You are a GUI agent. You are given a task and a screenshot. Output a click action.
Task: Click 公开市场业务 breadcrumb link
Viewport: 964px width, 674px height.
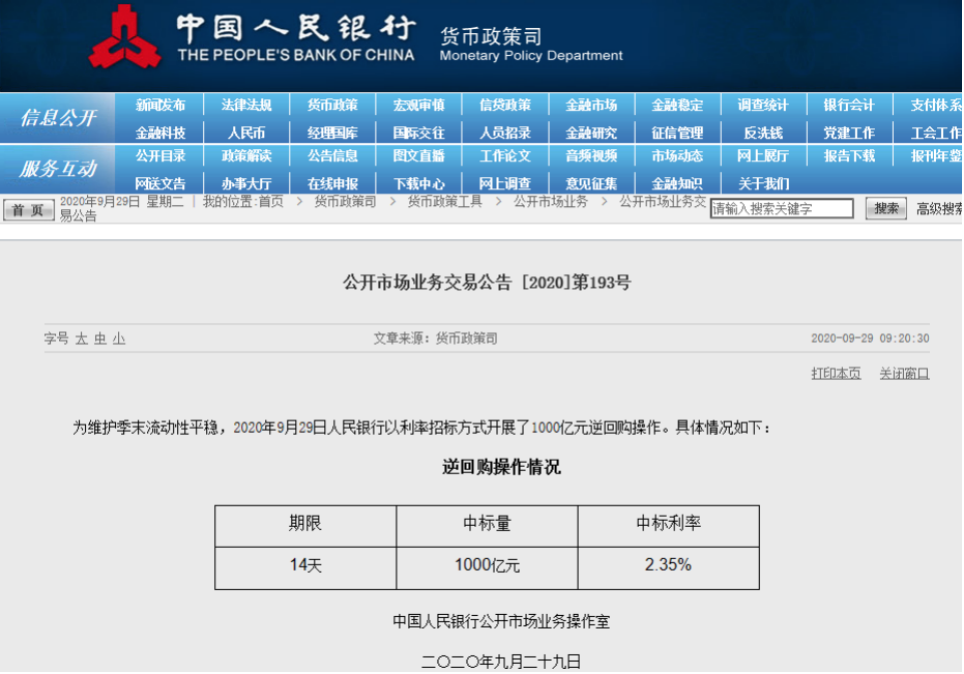pos(551,201)
